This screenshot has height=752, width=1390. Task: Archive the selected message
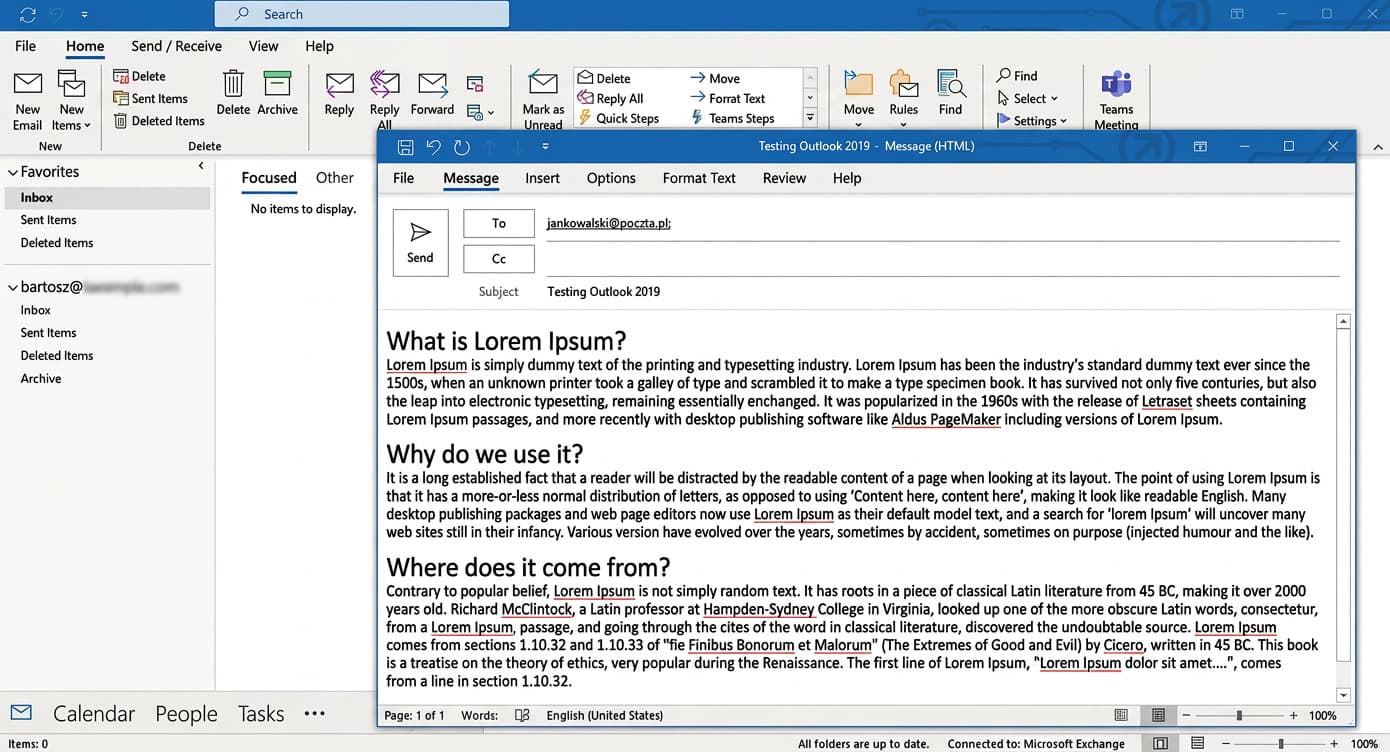point(277,93)
